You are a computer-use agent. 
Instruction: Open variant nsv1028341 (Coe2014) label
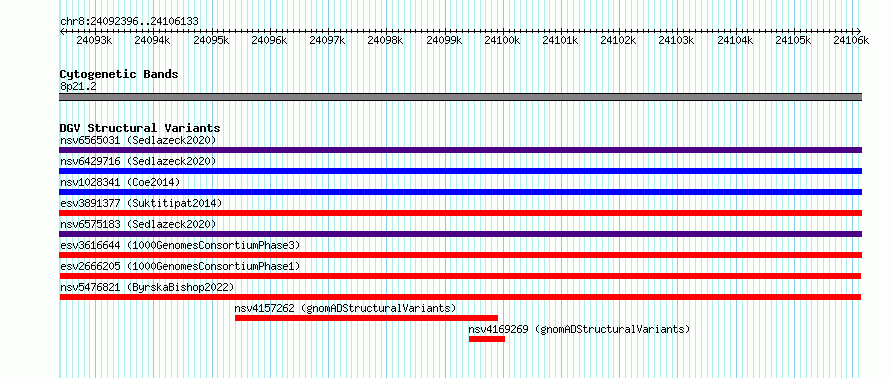120,182
